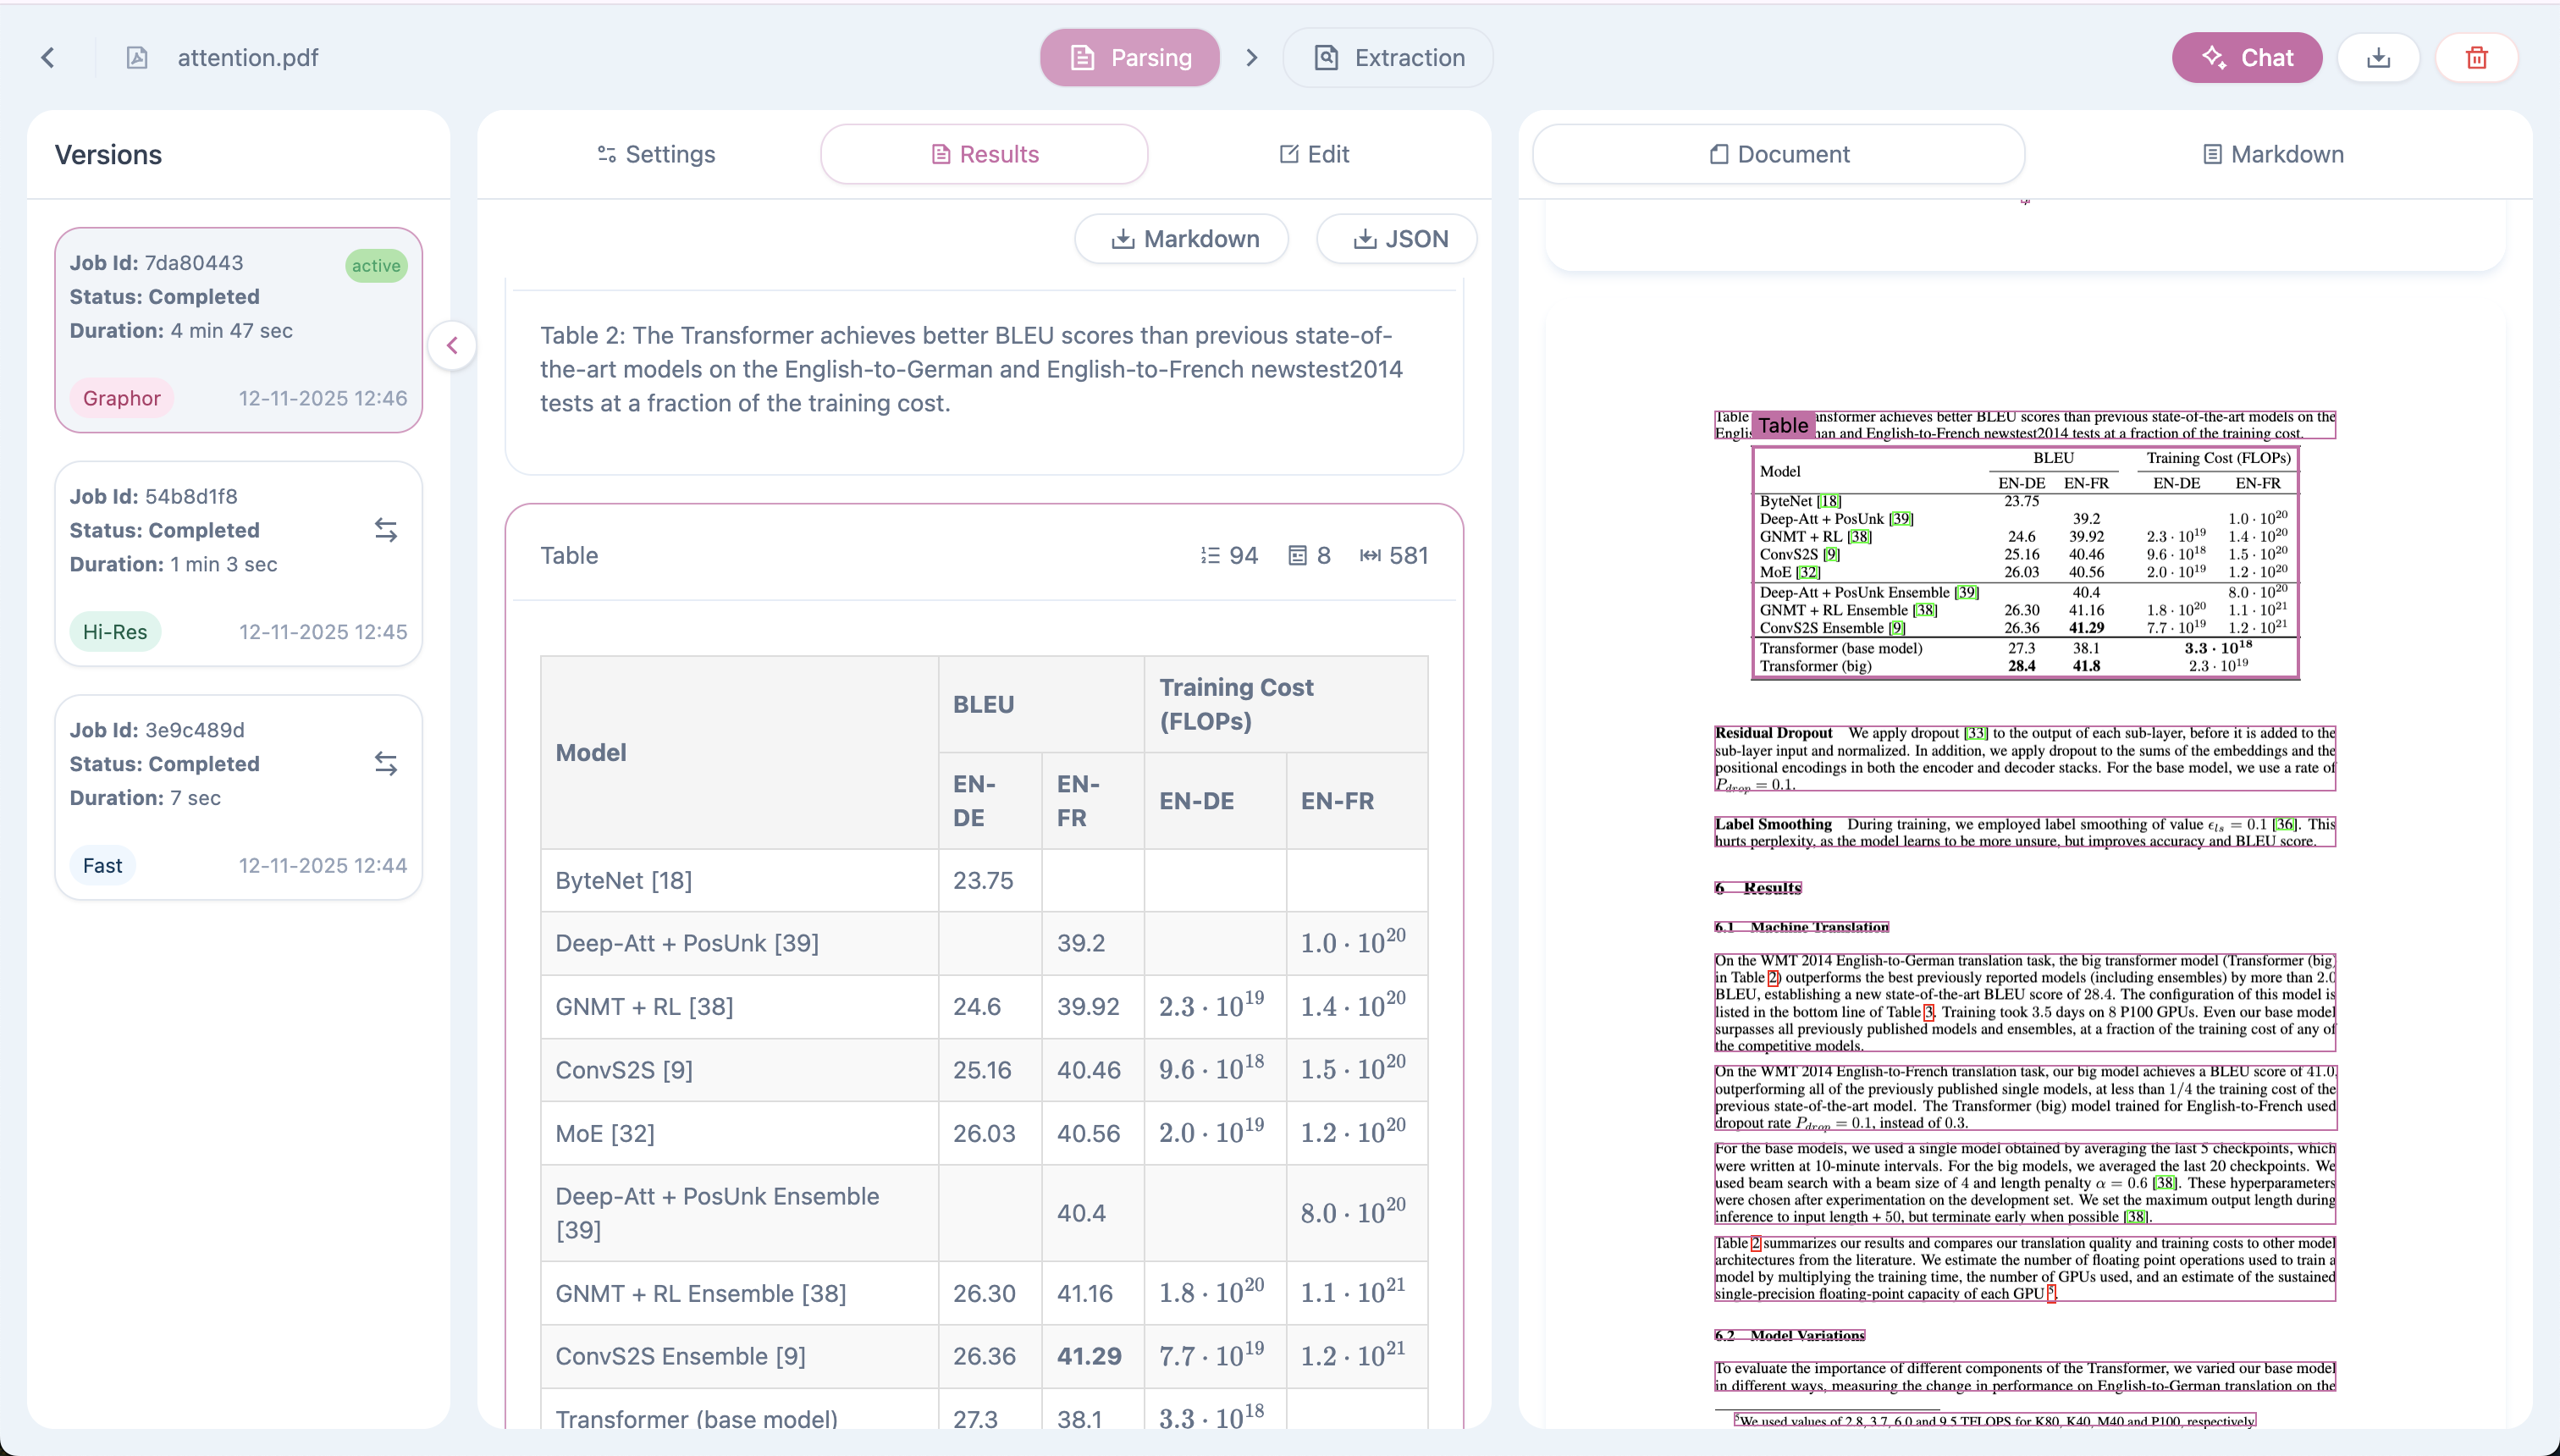Click the swap icon on job 54b8d1f8

[x=386, y=530]
